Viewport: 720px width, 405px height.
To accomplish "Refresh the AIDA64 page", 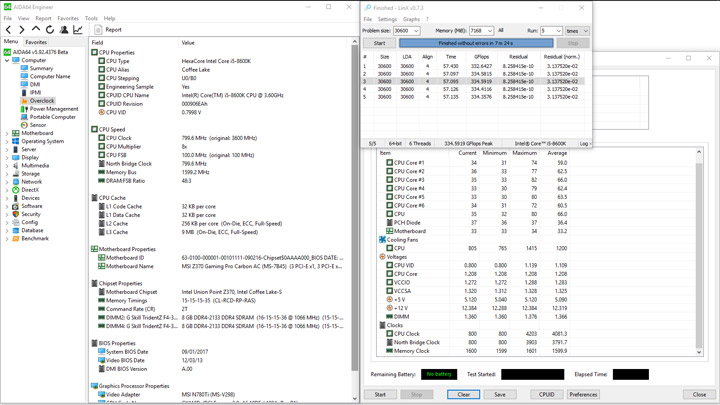I will (x=50, y=29).
